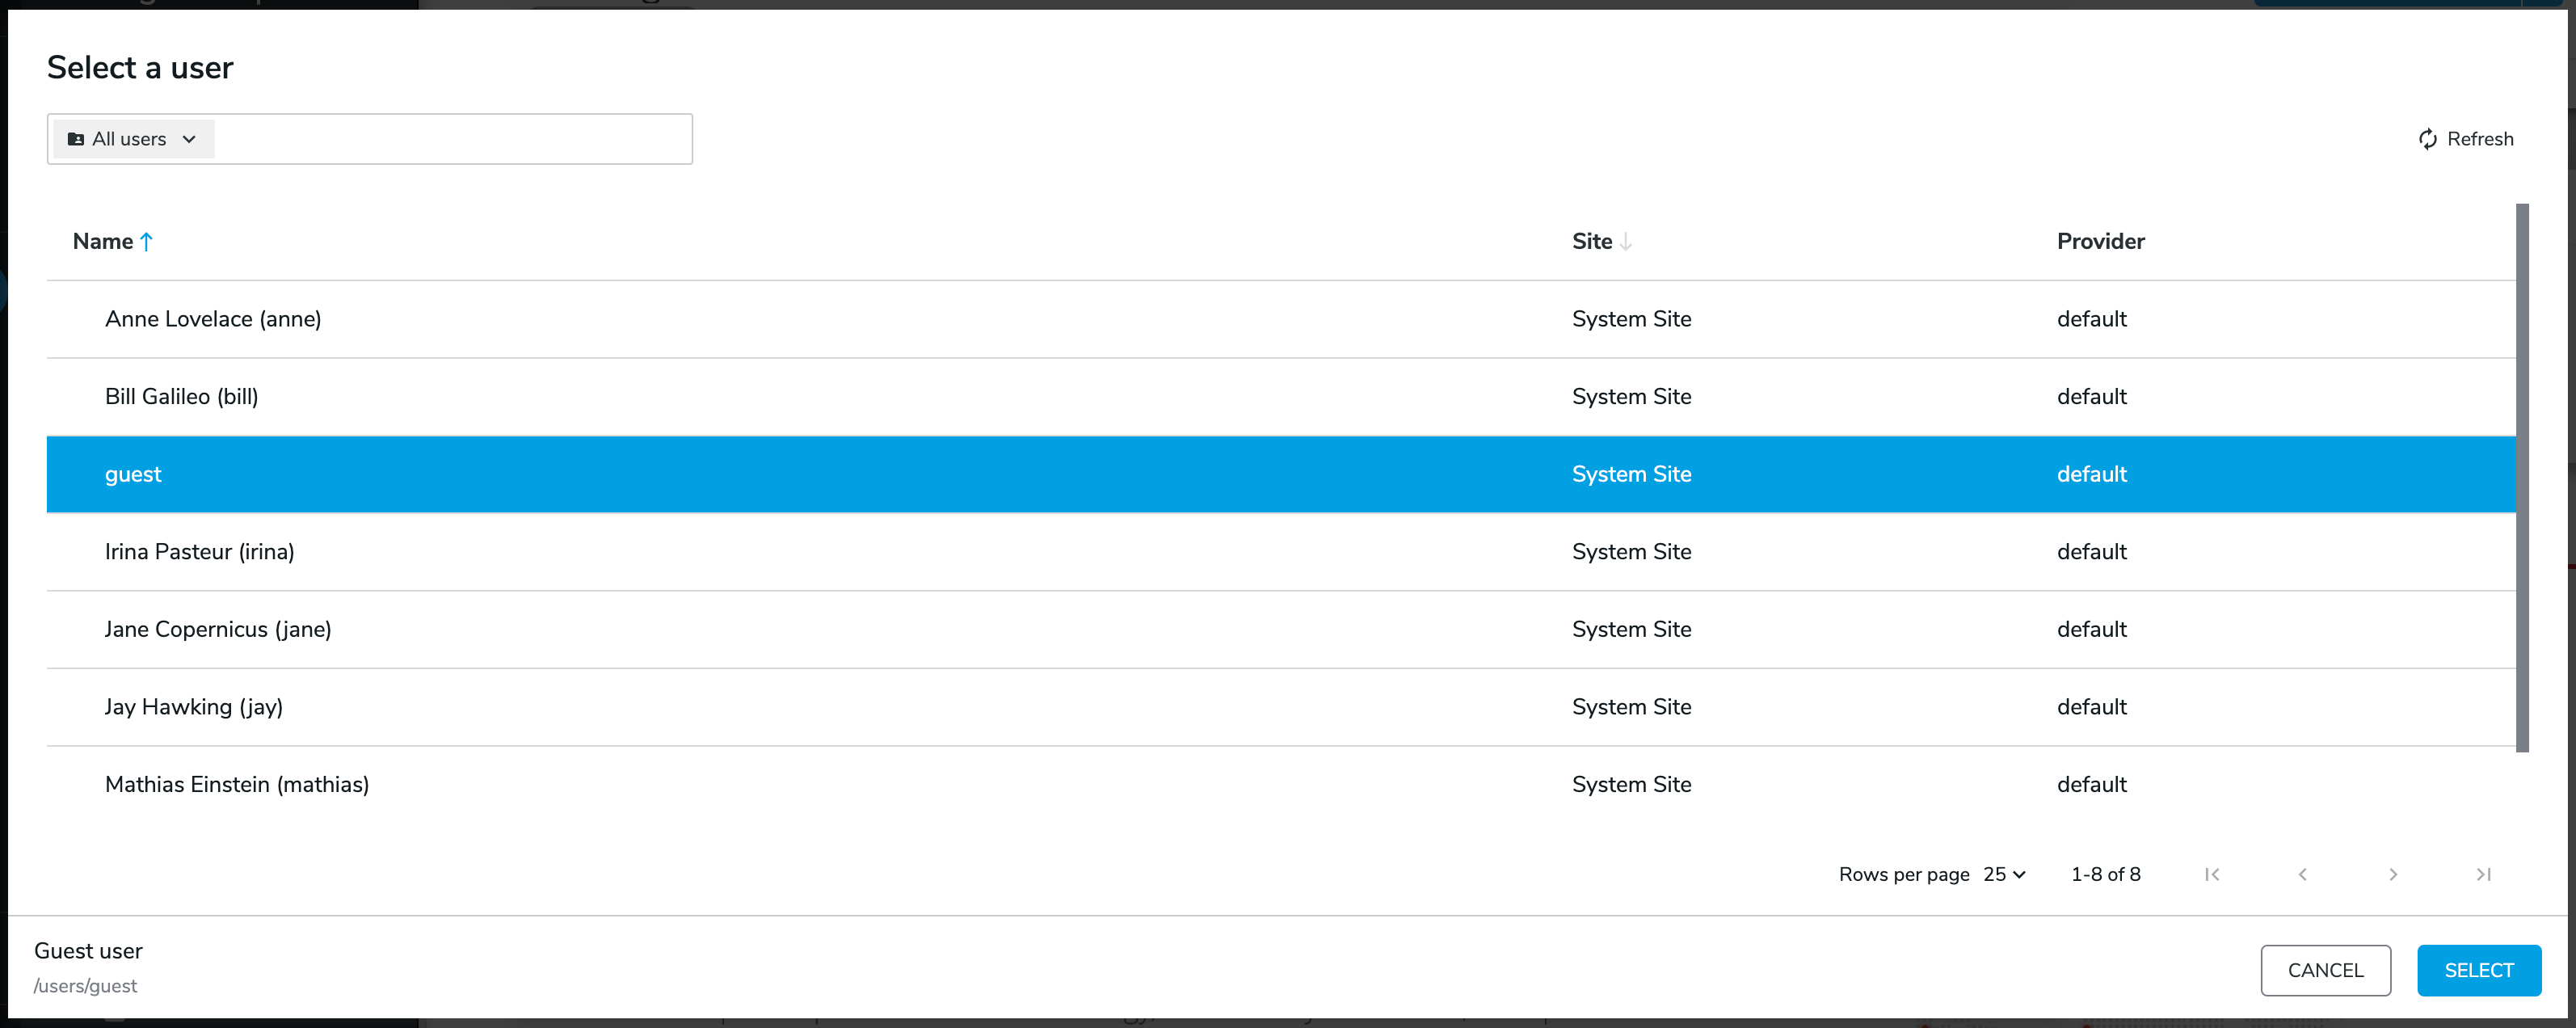Select the Mathias Einstein (mathias) row
2576x1028 pixels.
pos(237,784)
